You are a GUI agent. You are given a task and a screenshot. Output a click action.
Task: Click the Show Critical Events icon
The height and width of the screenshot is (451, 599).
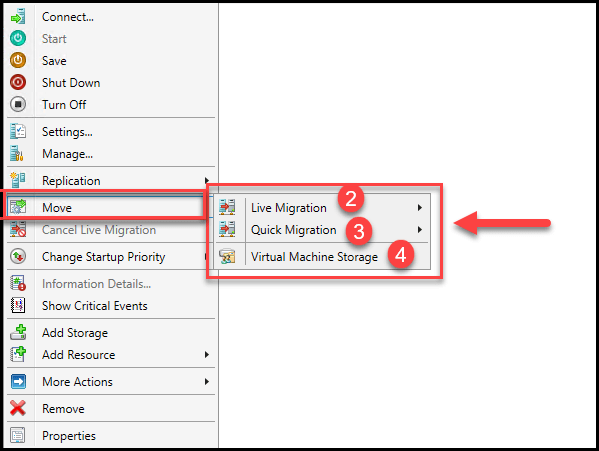[18, 305]
